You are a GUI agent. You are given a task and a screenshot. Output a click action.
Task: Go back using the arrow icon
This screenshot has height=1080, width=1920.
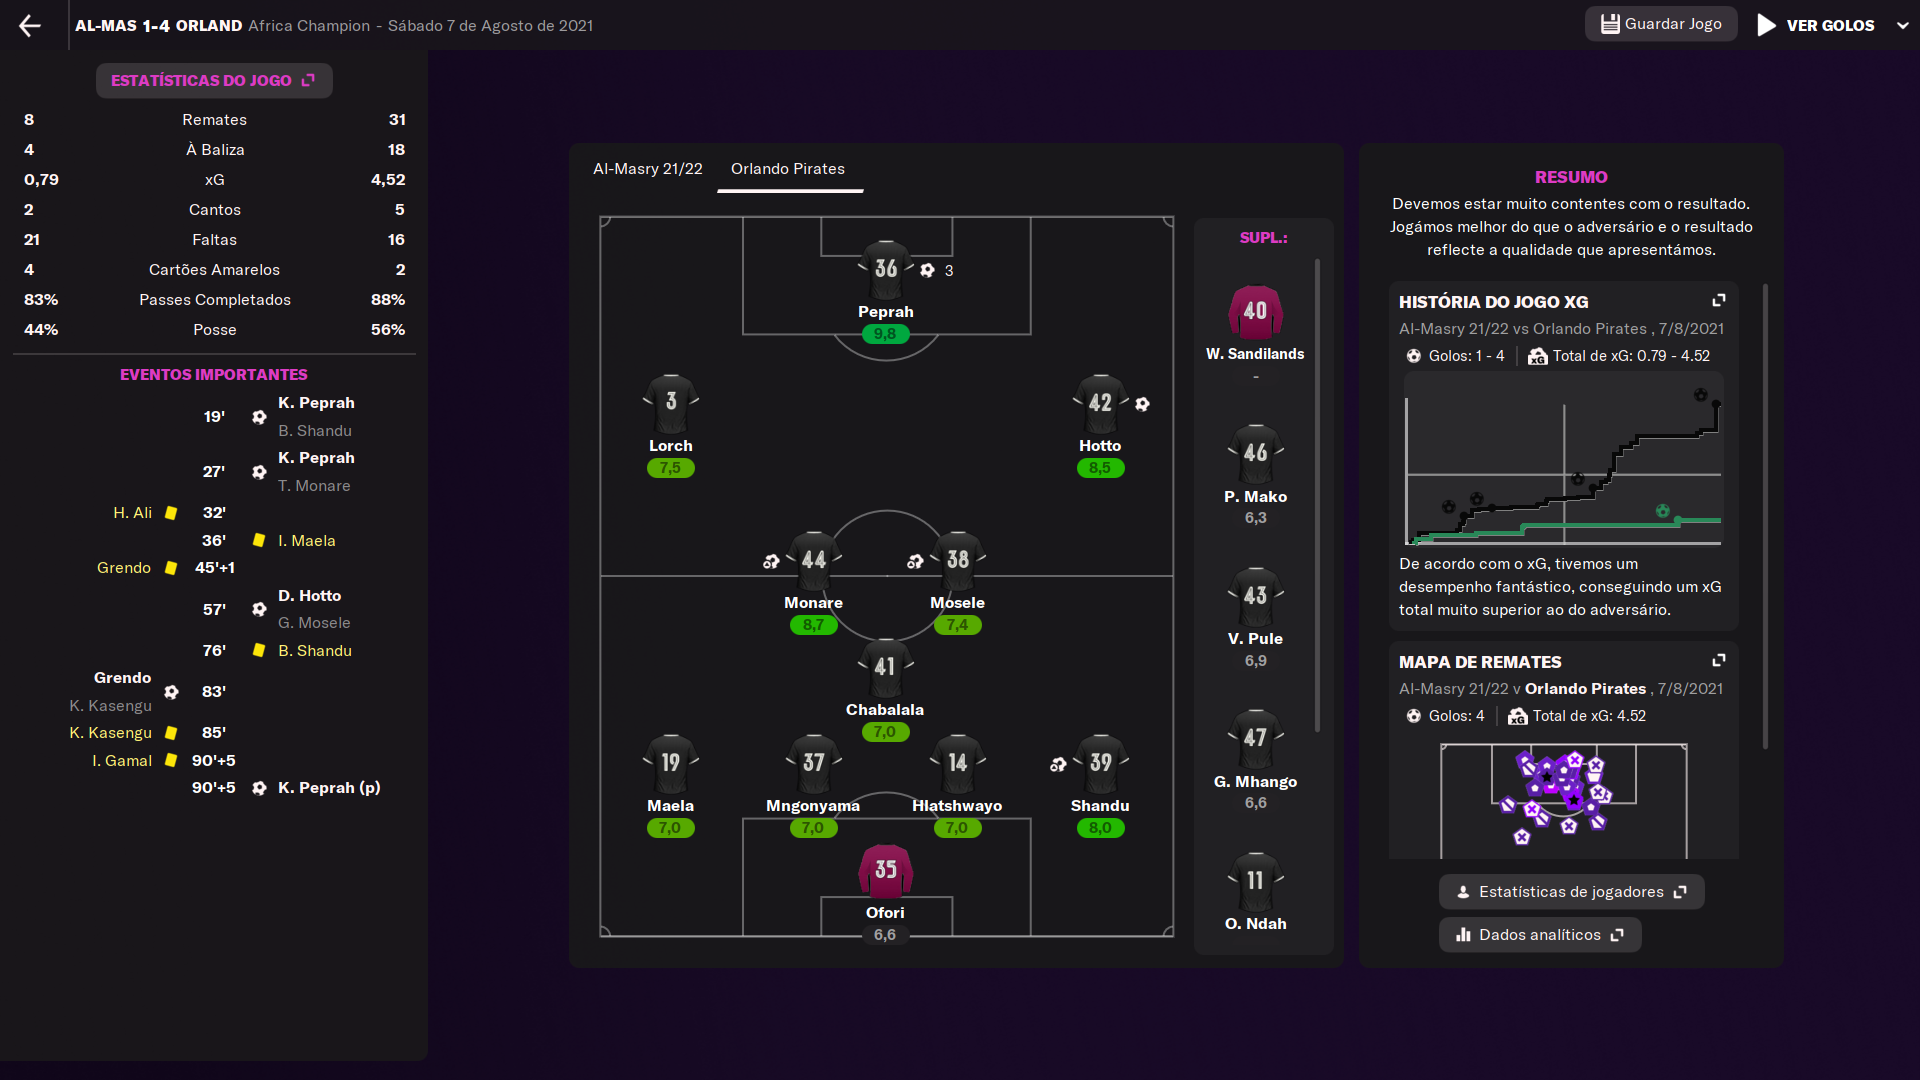click(30, 25)
